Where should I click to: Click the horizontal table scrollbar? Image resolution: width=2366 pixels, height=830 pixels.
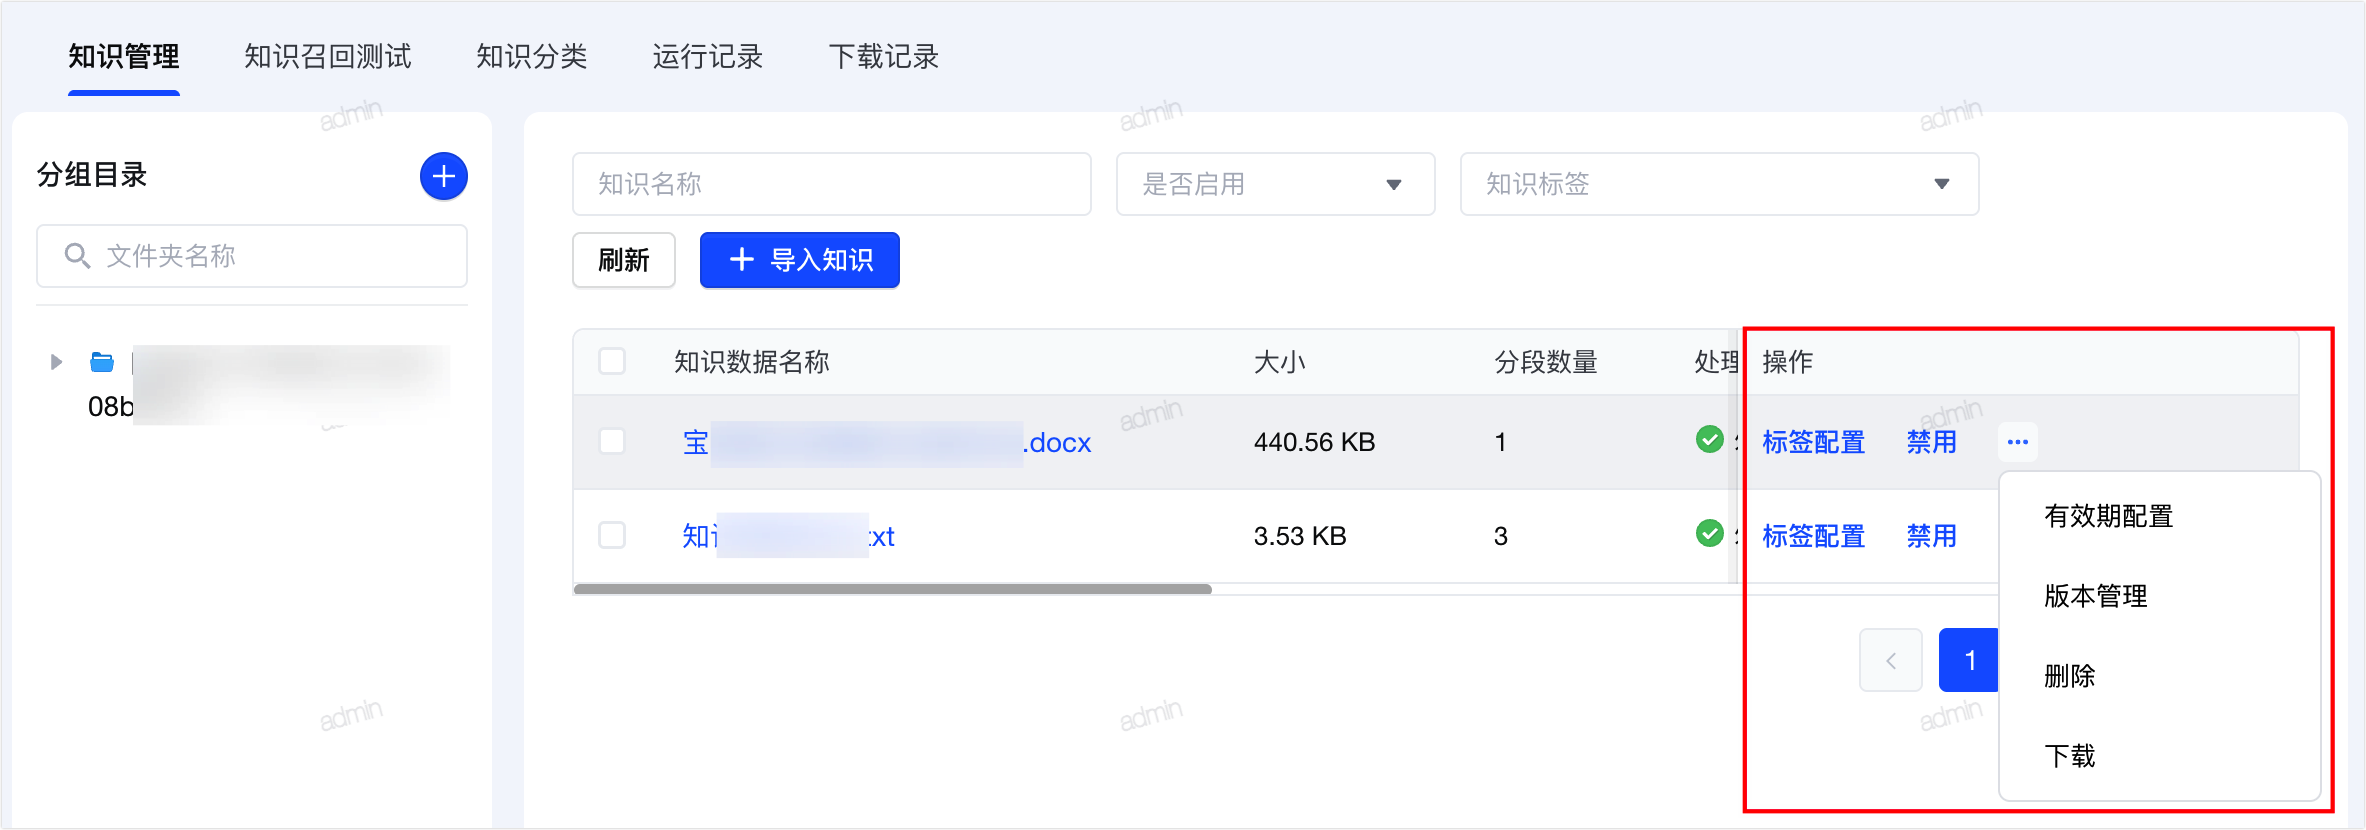point(892,589)
